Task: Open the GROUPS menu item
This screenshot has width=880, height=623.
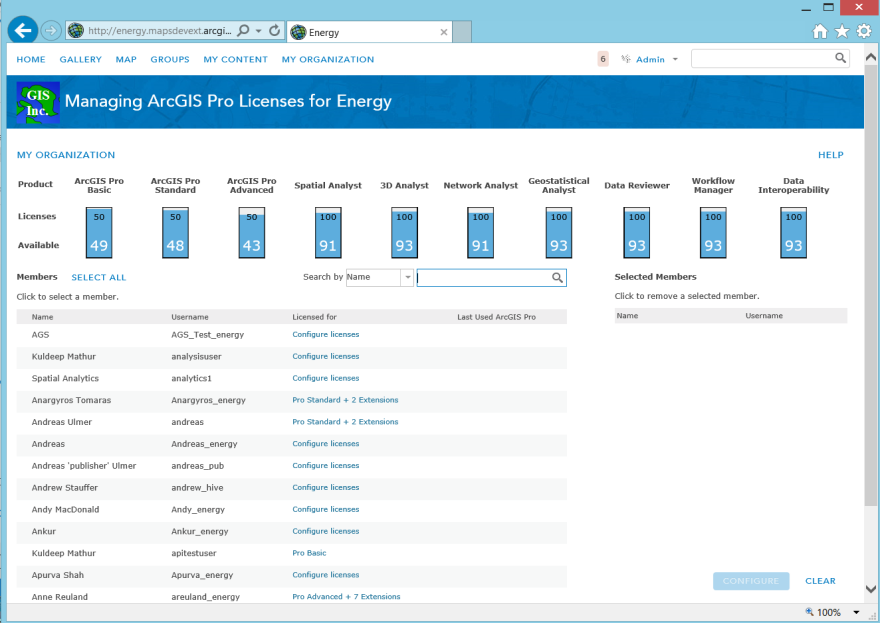Action: [170, 59]
